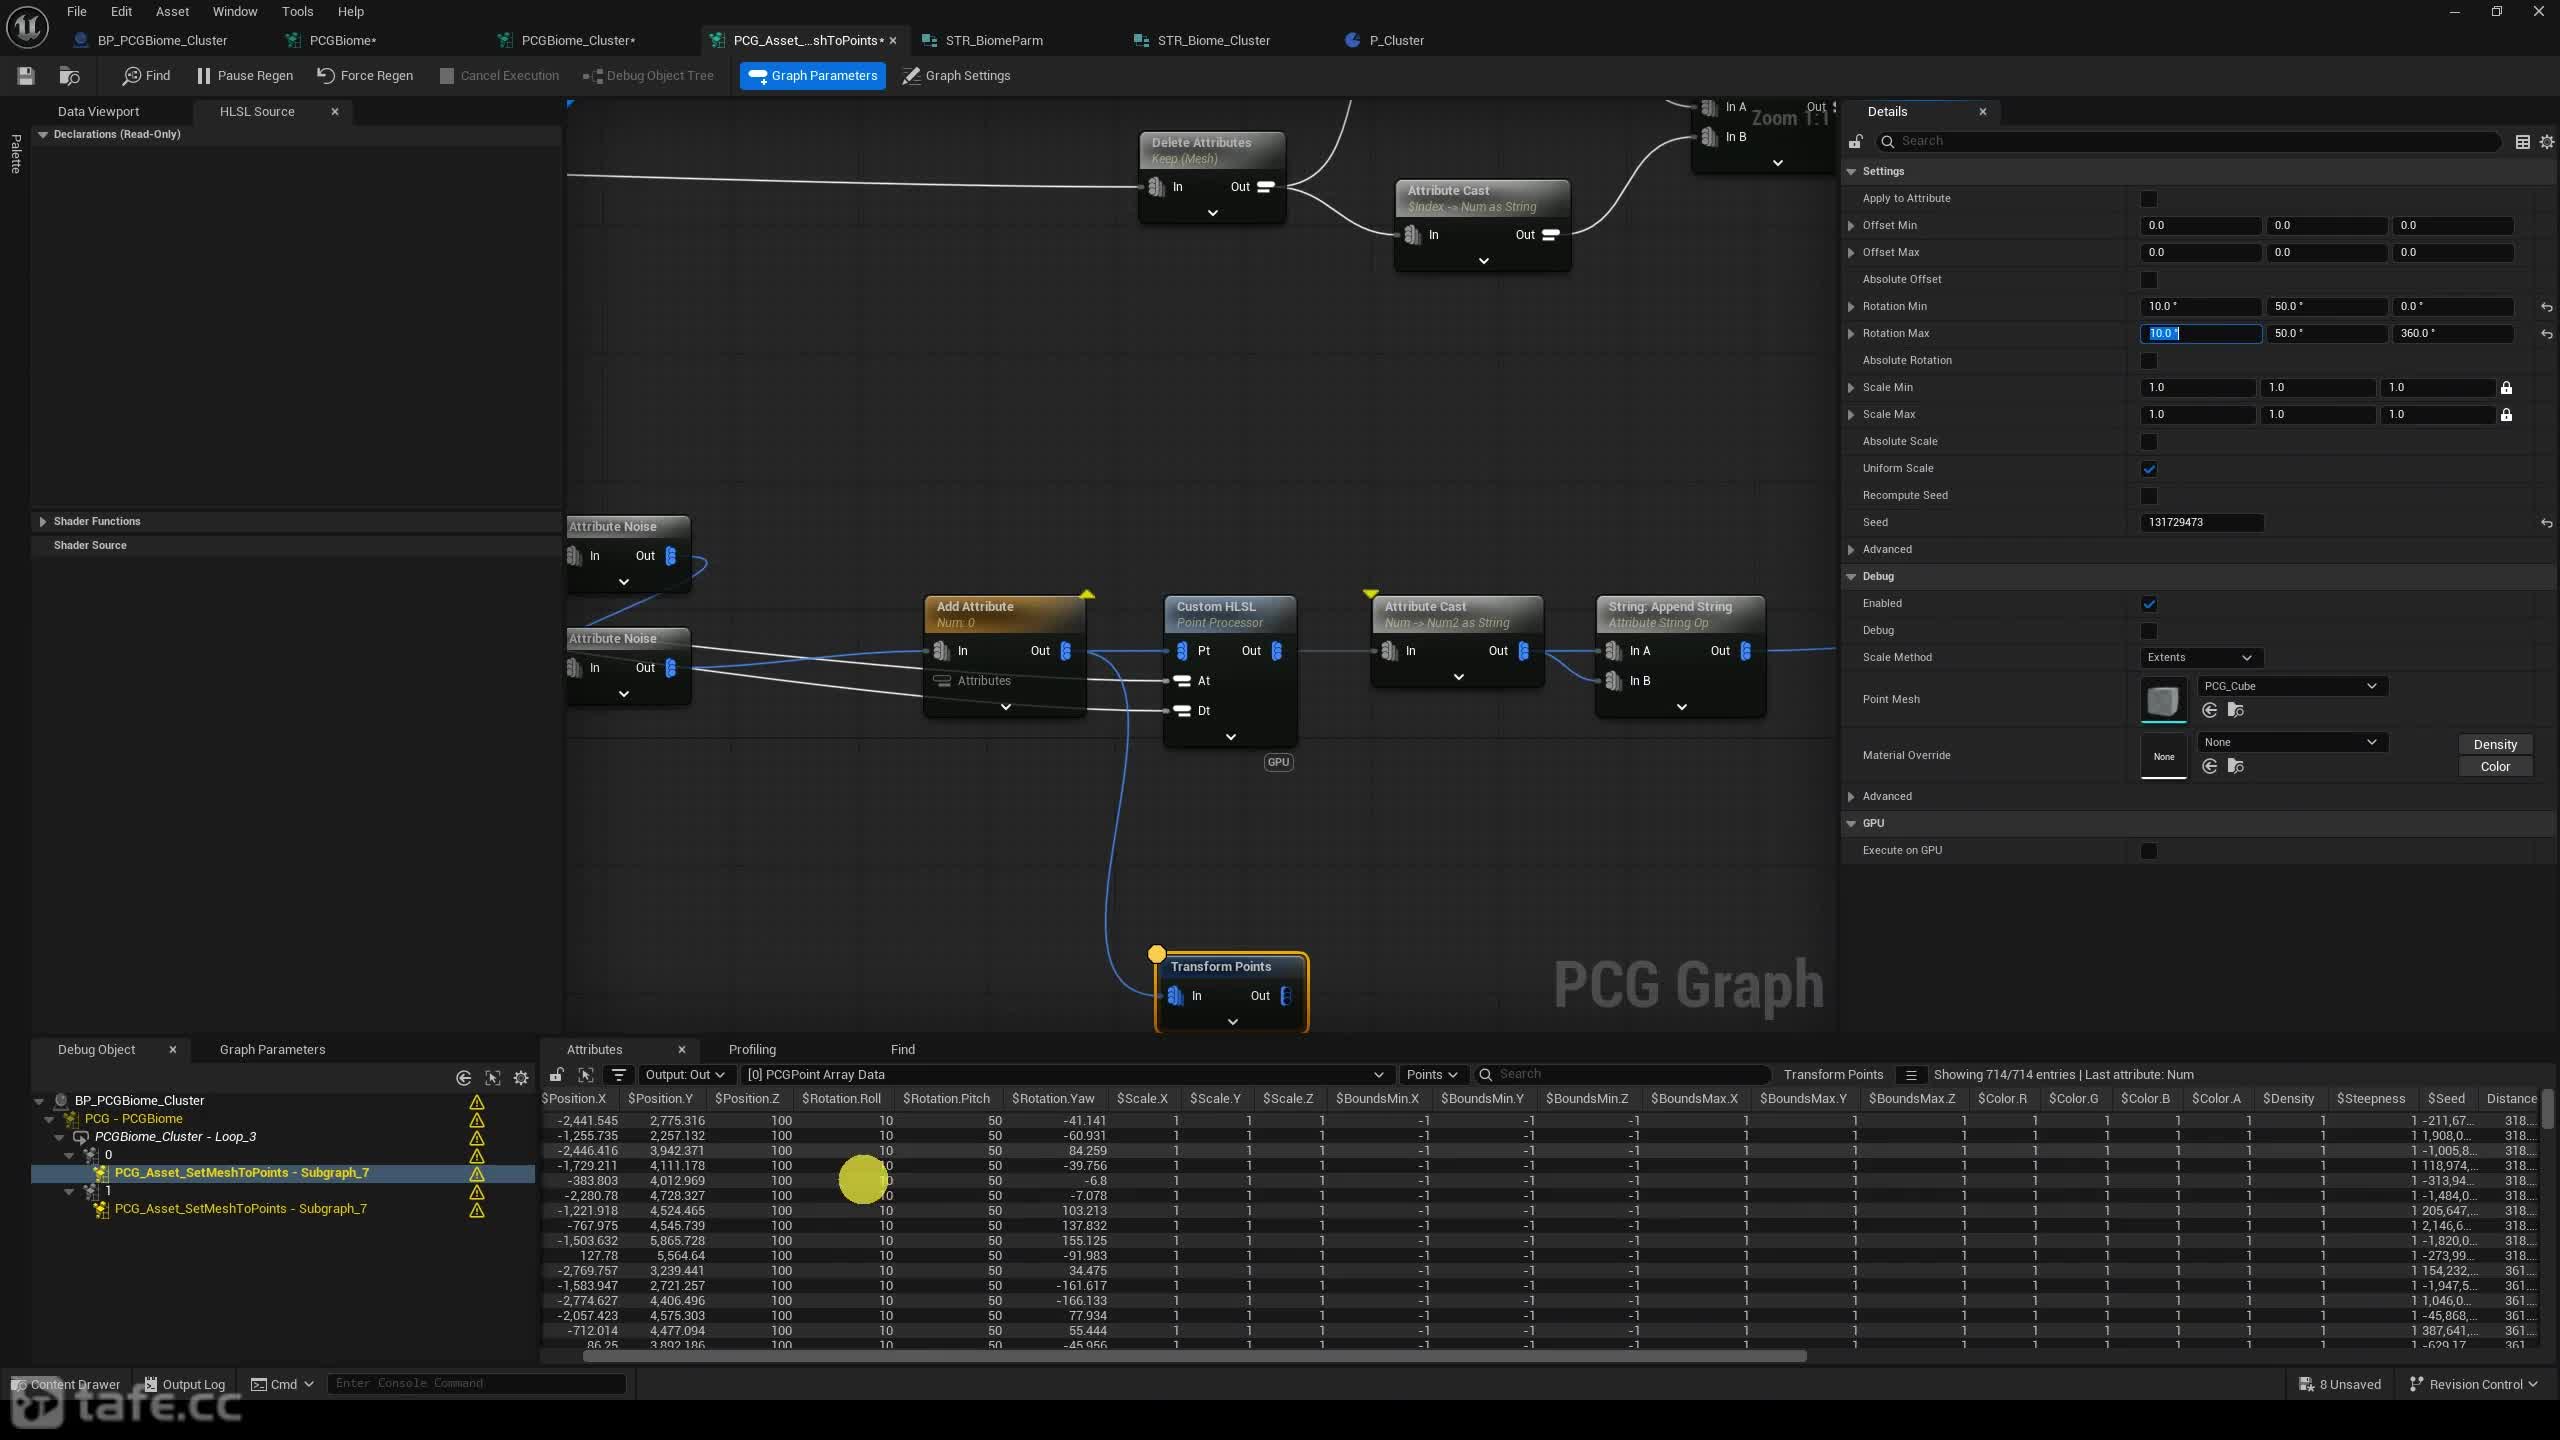Open the Output: Out dropdown

(684, 1075)
